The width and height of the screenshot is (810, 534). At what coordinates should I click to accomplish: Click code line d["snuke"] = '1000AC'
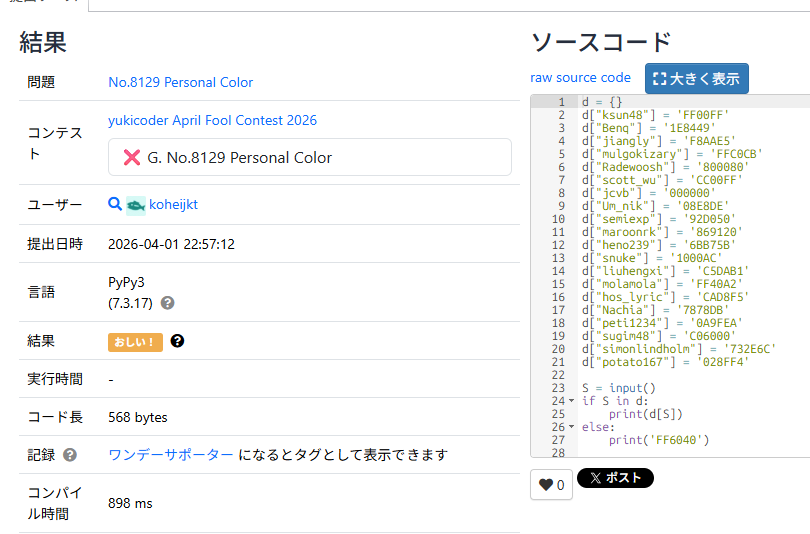point(652,258)
